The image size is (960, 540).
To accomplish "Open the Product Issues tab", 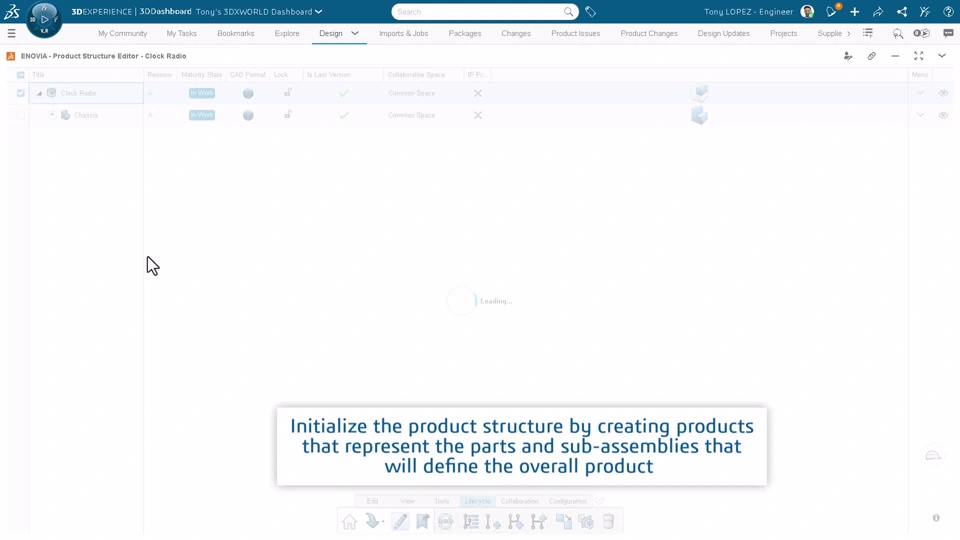I will (576, 34).
